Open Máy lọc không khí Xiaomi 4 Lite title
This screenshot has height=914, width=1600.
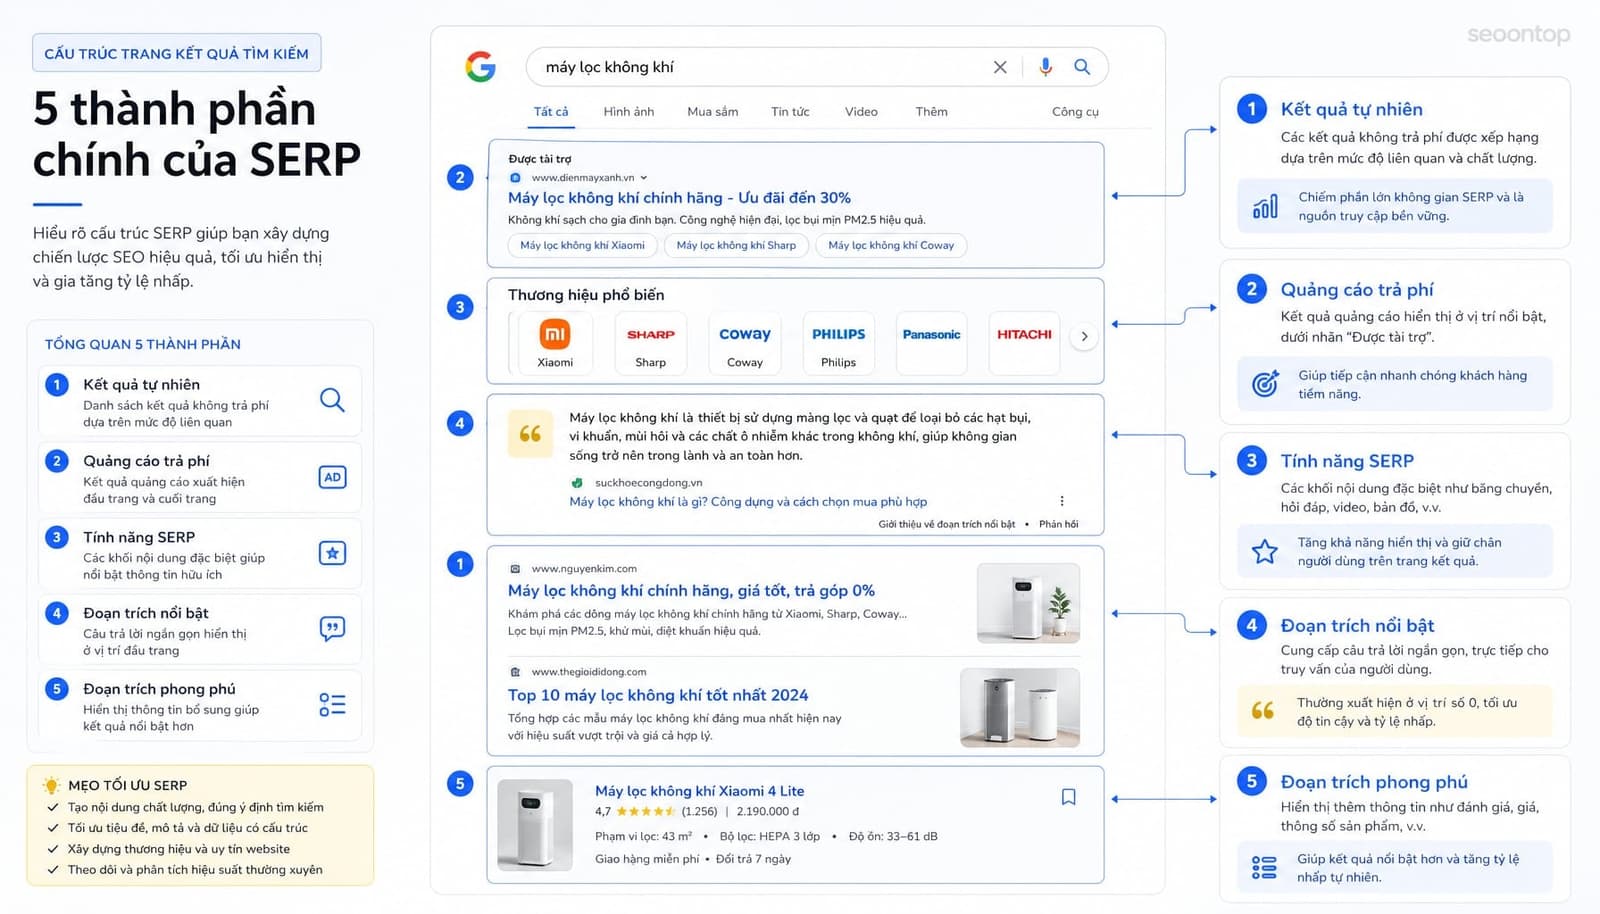pyautogui.click(x=699, y=791)
